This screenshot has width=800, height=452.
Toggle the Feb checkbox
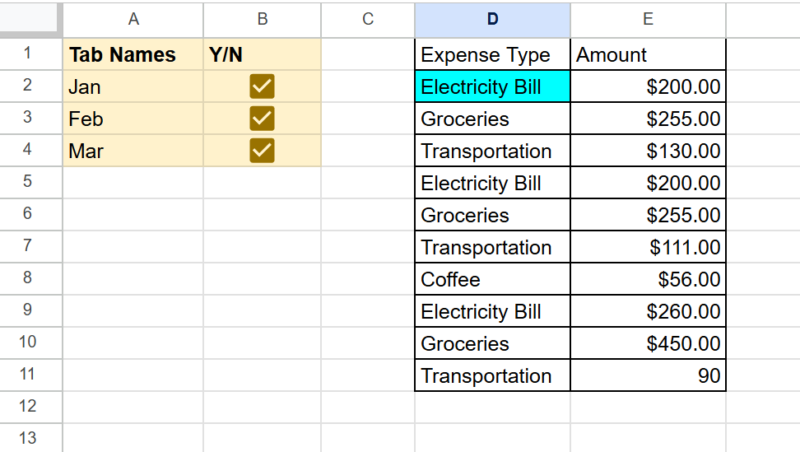click(x=262, y=119)
